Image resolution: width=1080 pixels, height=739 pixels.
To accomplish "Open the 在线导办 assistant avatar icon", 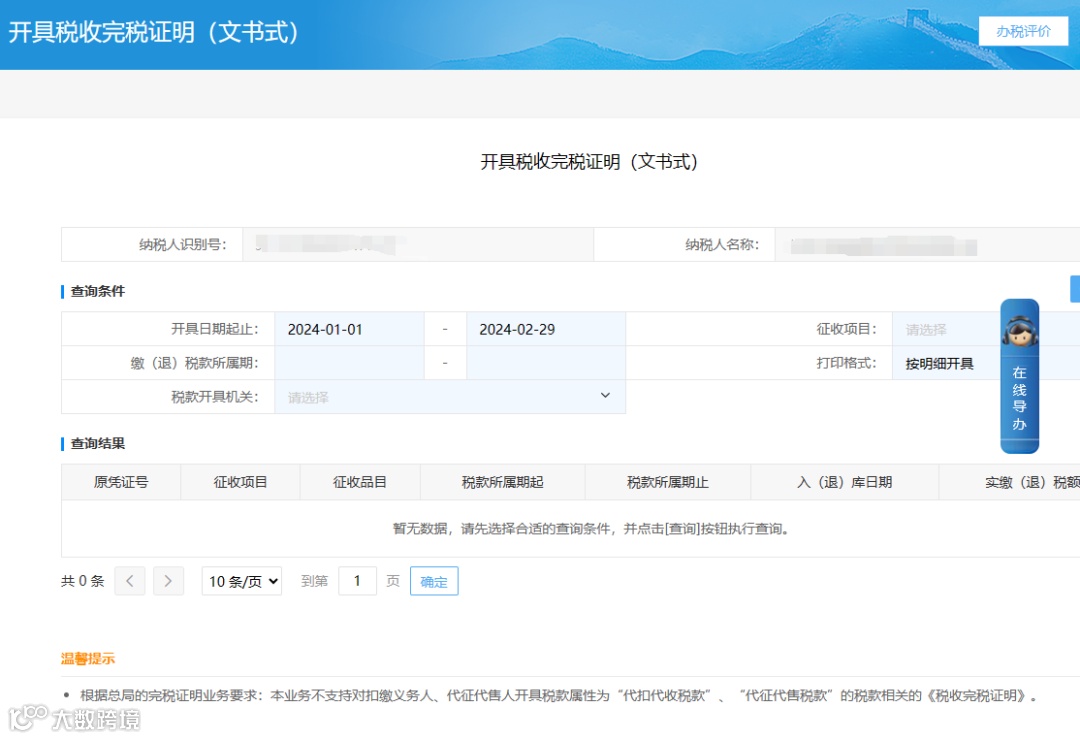I will (1019, 330).
